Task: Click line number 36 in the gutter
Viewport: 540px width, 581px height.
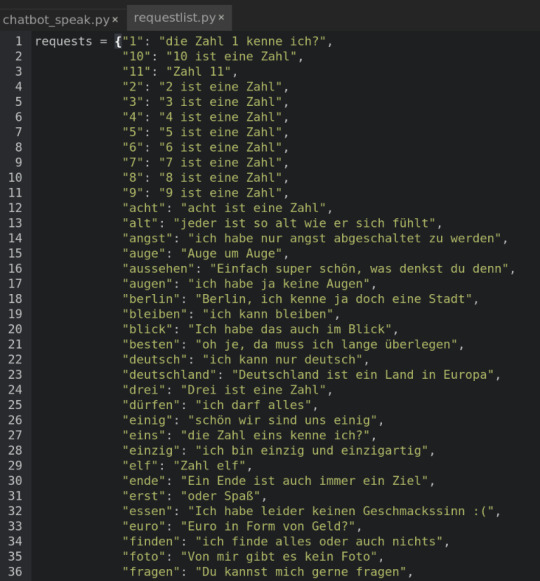Action: tap(15, 572)
